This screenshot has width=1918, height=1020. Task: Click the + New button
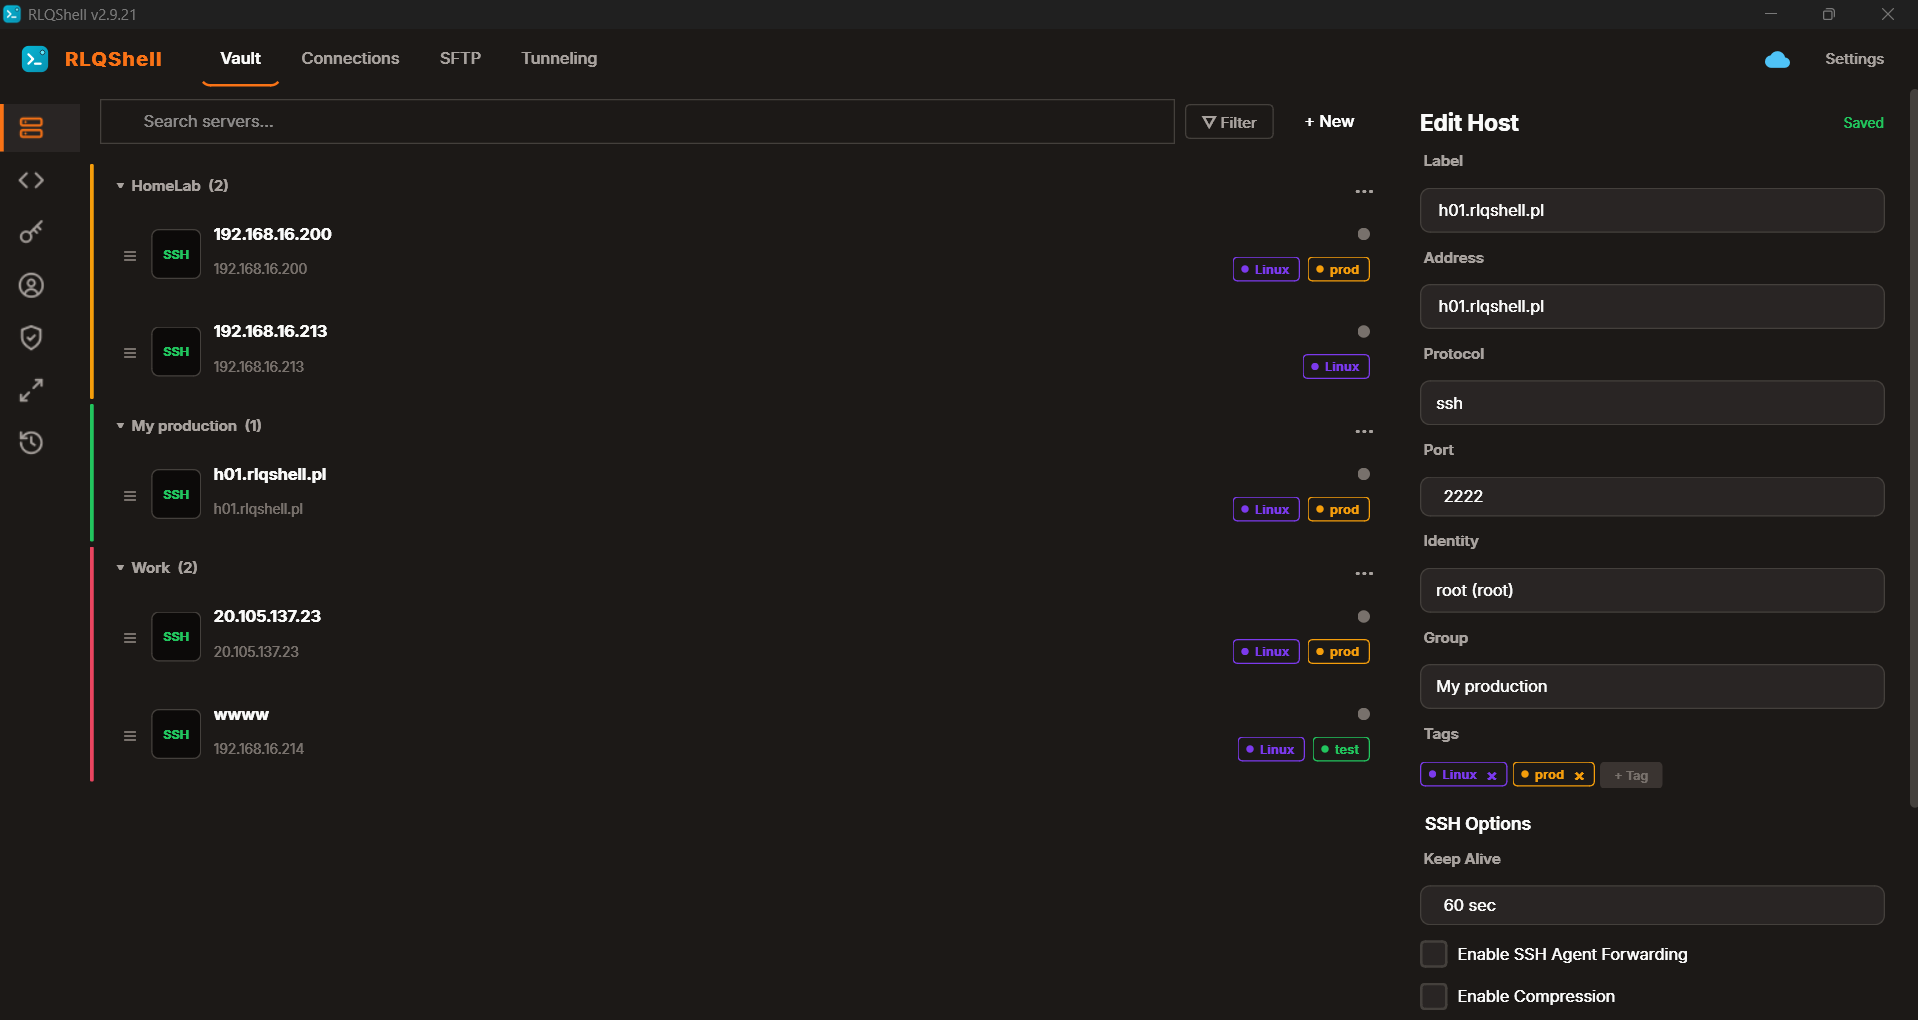point(1329,122)
